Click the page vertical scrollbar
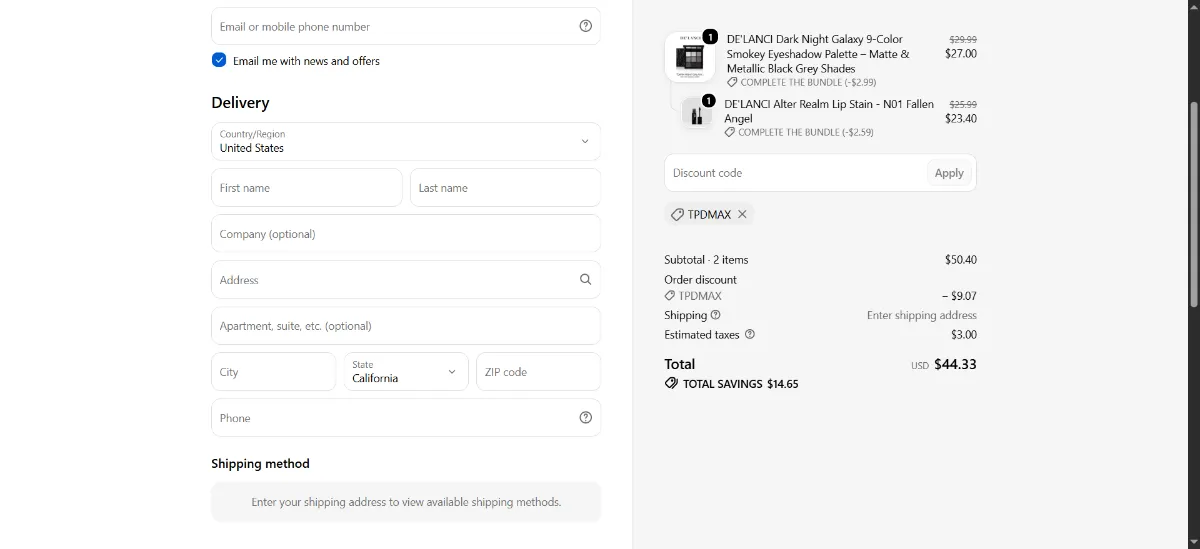The height and width of the screenshot is (549, 1200). [1194, 205]
